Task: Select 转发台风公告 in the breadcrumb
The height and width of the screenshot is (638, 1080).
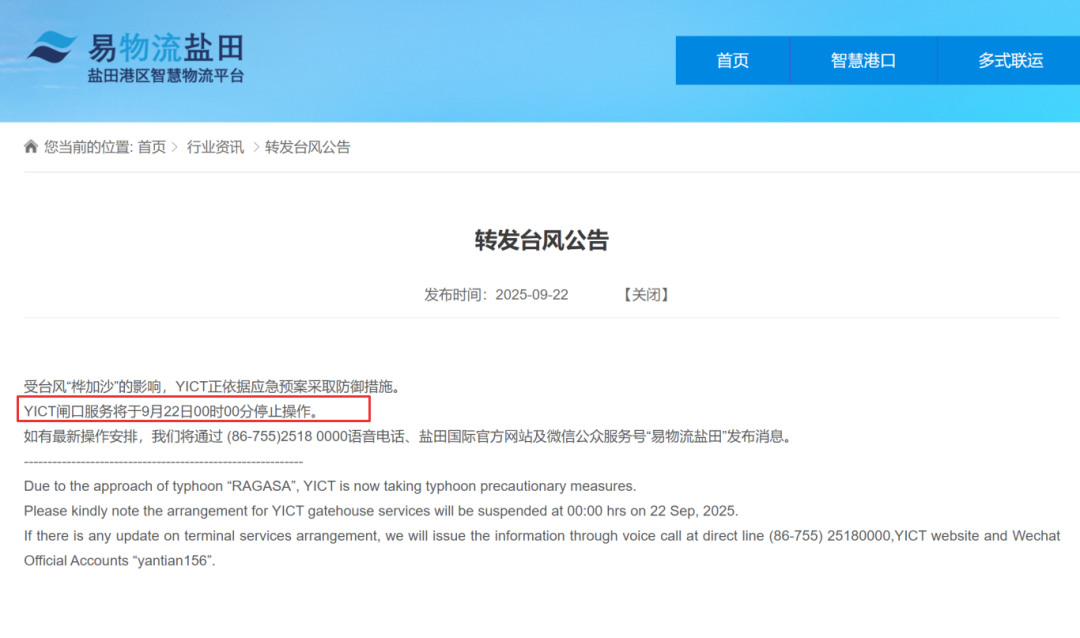Action: [x=308, y=147]
